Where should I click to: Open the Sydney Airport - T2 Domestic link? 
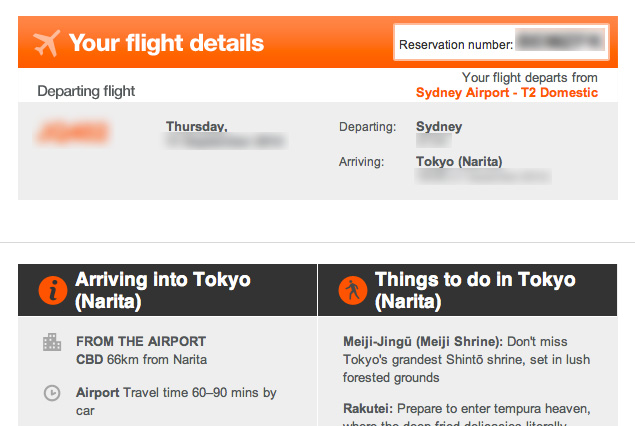click(506, 93)
